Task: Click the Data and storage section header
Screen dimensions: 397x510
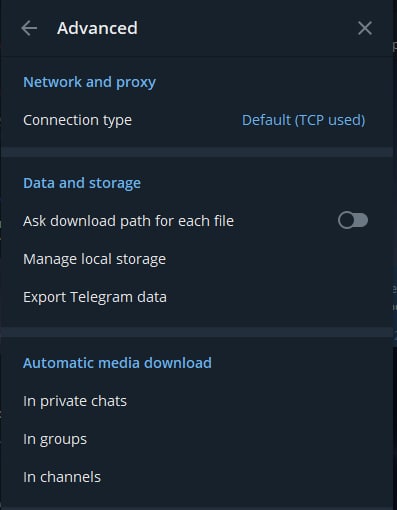Action: pos(82,183)
